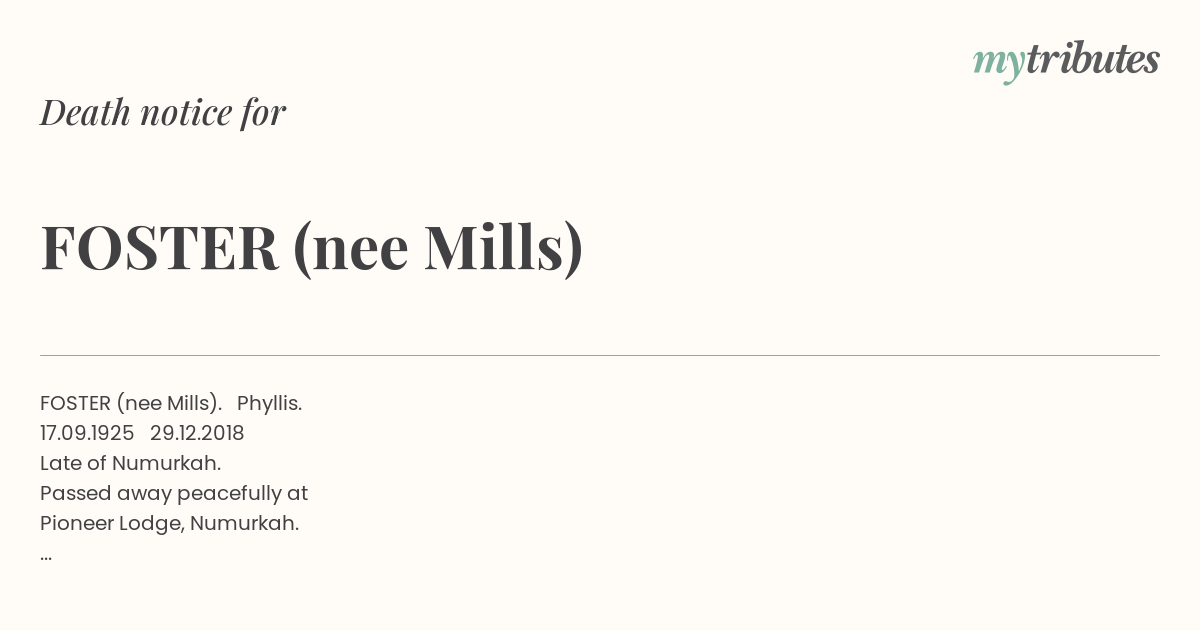The image size is (1200, 630).
Task: Select the "Death notice for" subtitle
Action: pyautogui.click(x=163, y=112)
